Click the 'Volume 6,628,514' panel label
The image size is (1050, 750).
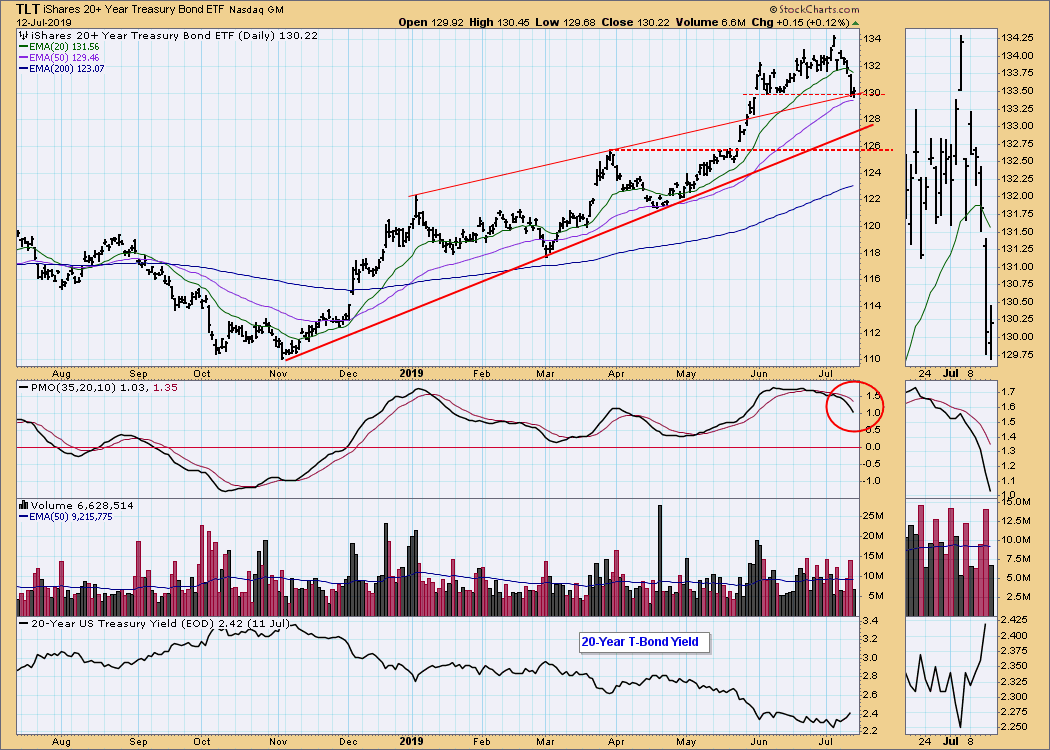pos(82,506)
